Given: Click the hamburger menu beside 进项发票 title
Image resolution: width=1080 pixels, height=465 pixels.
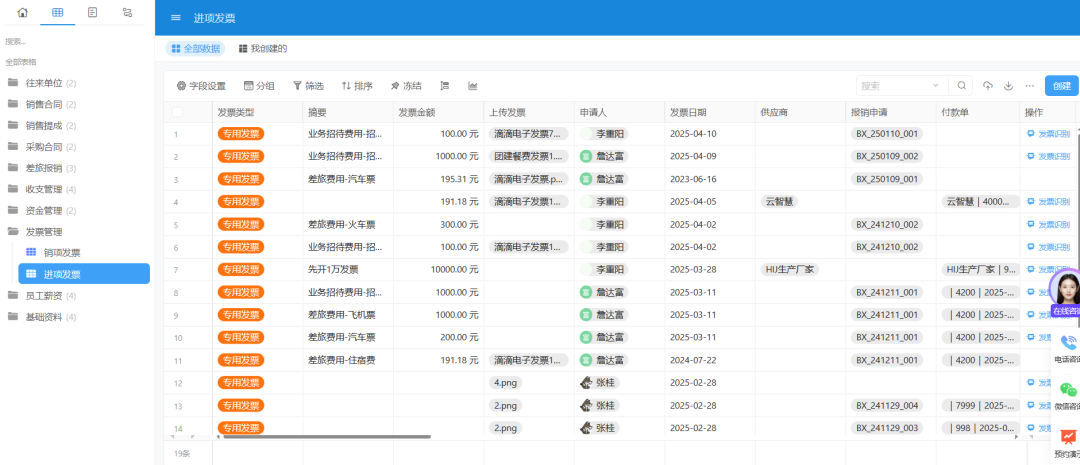Looking at the screenshot, I should [176, 18].
